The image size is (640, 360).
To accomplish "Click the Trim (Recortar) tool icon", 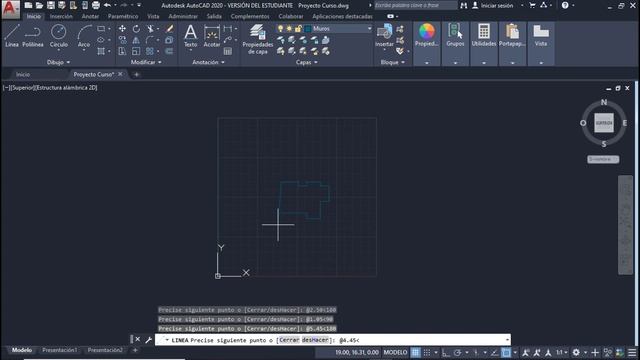I will point(151,29).
